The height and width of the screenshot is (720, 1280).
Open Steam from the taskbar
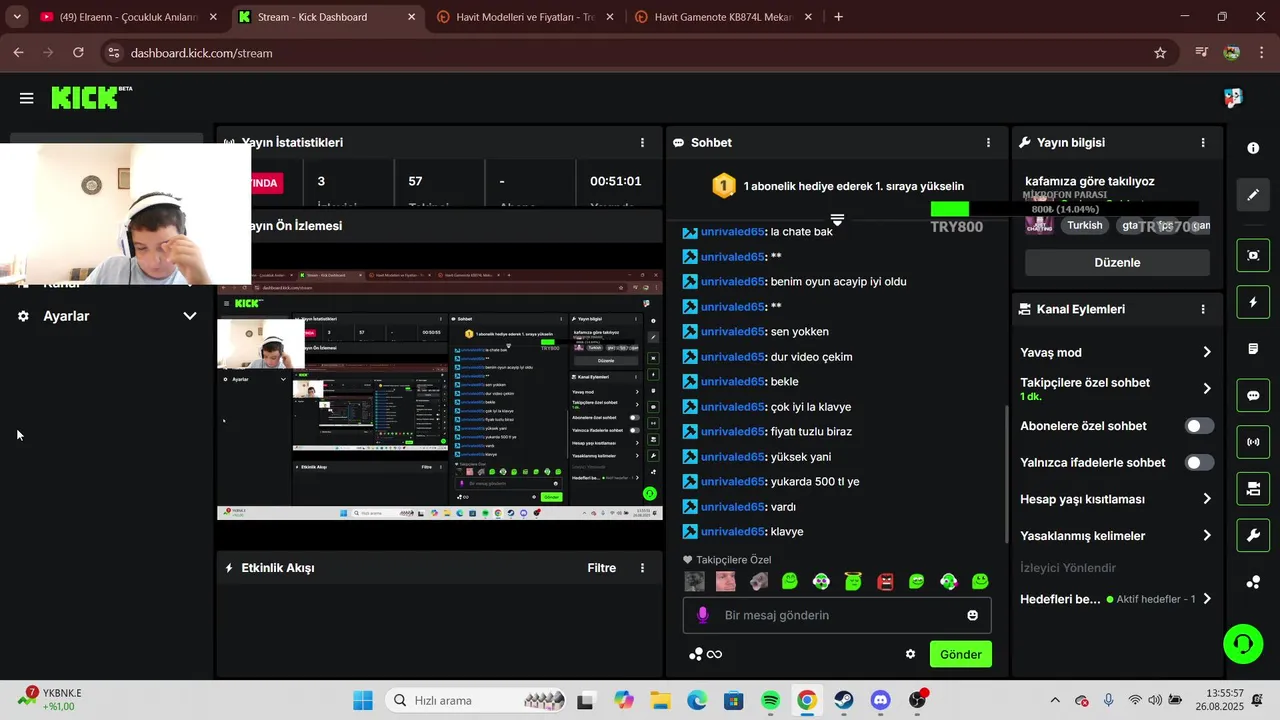point(844,700)
